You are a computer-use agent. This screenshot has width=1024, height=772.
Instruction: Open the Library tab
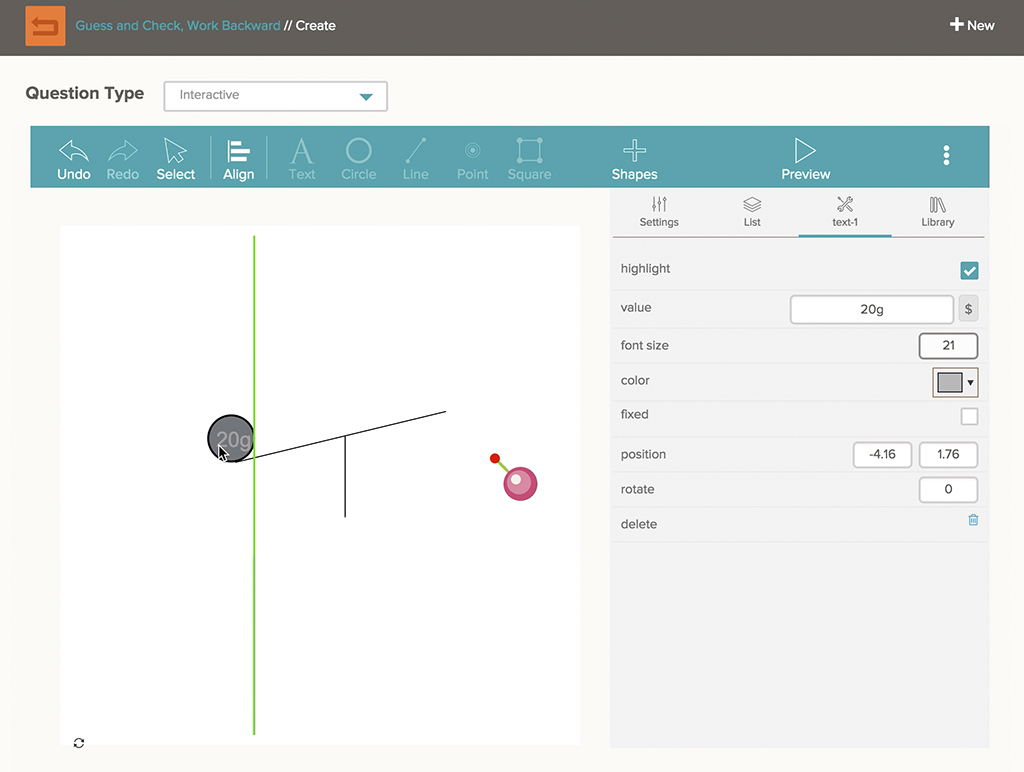point(937,212)
